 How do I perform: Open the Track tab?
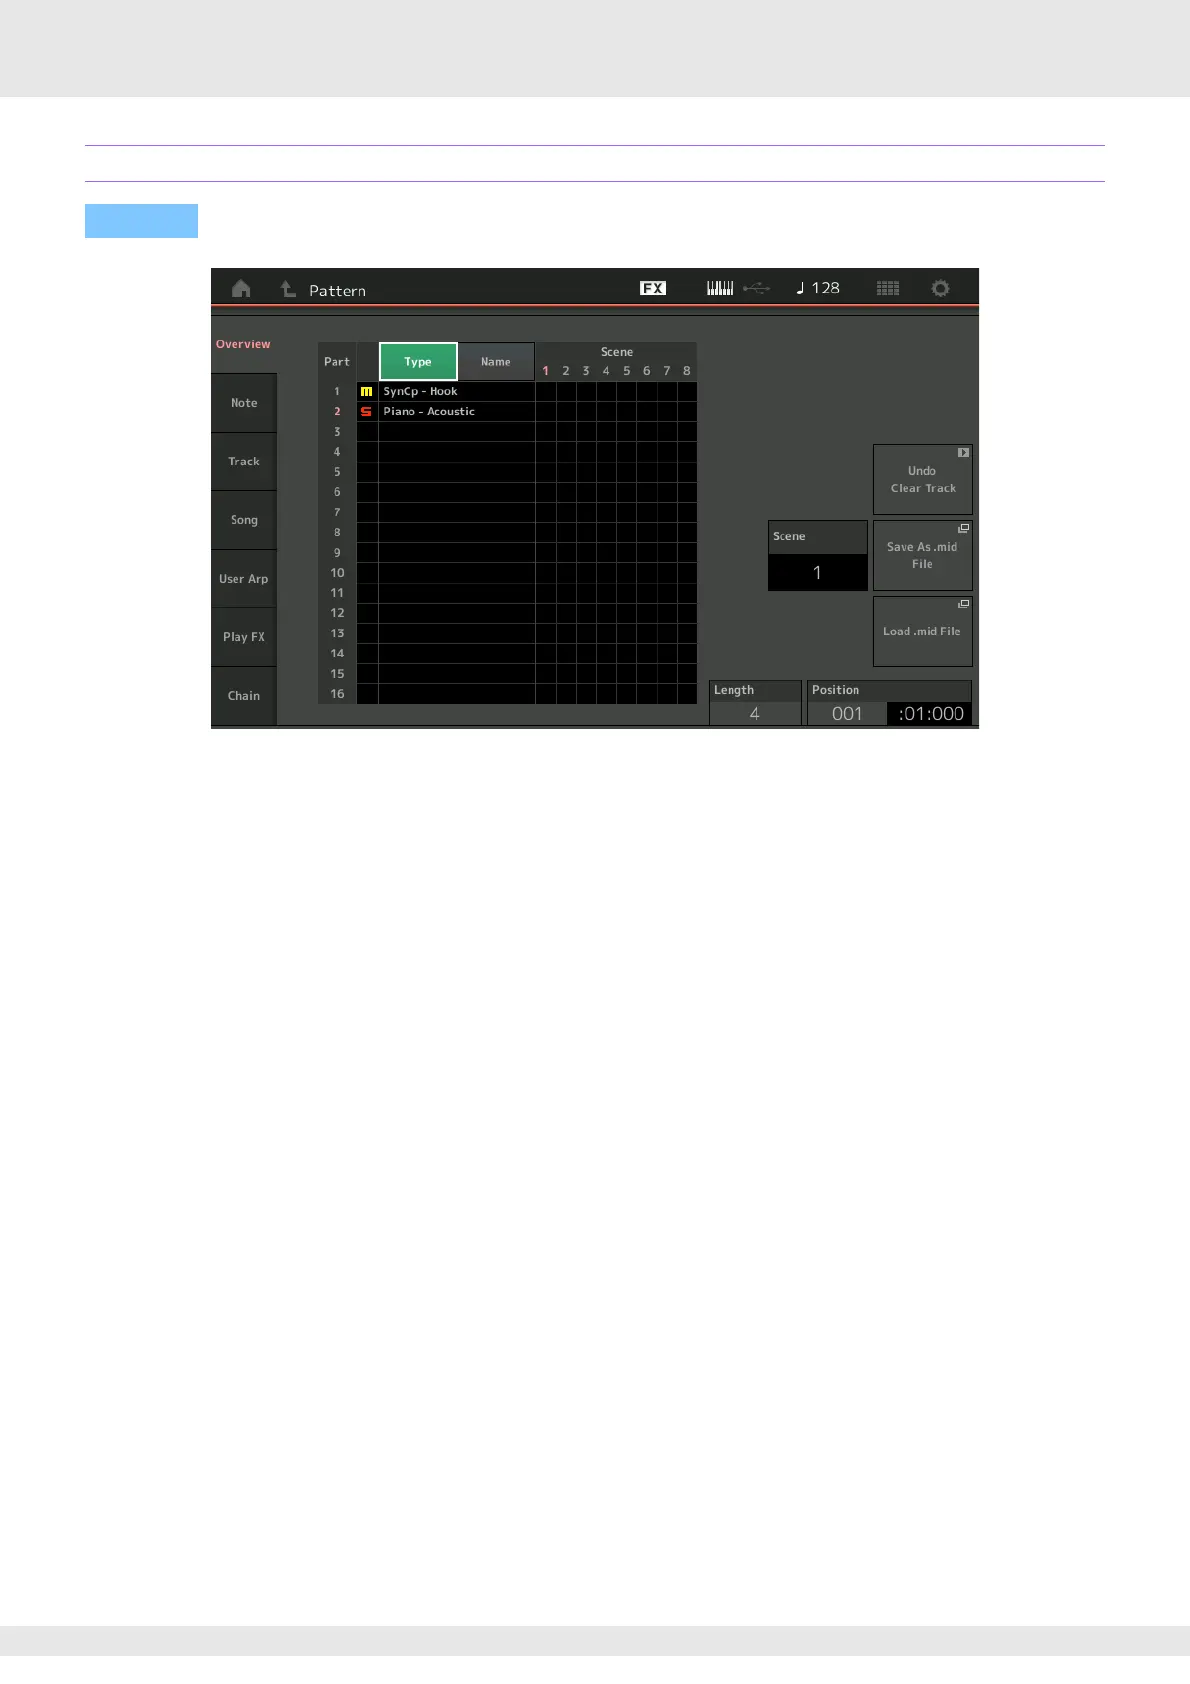[x=244, y=462]
